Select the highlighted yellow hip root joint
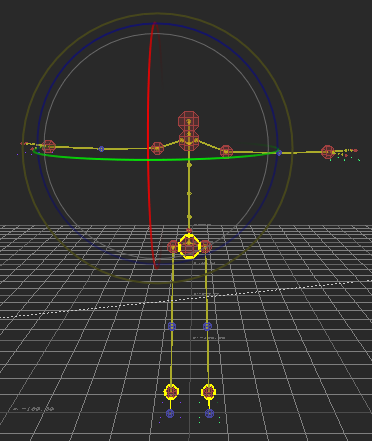 (x=189, y=246)
